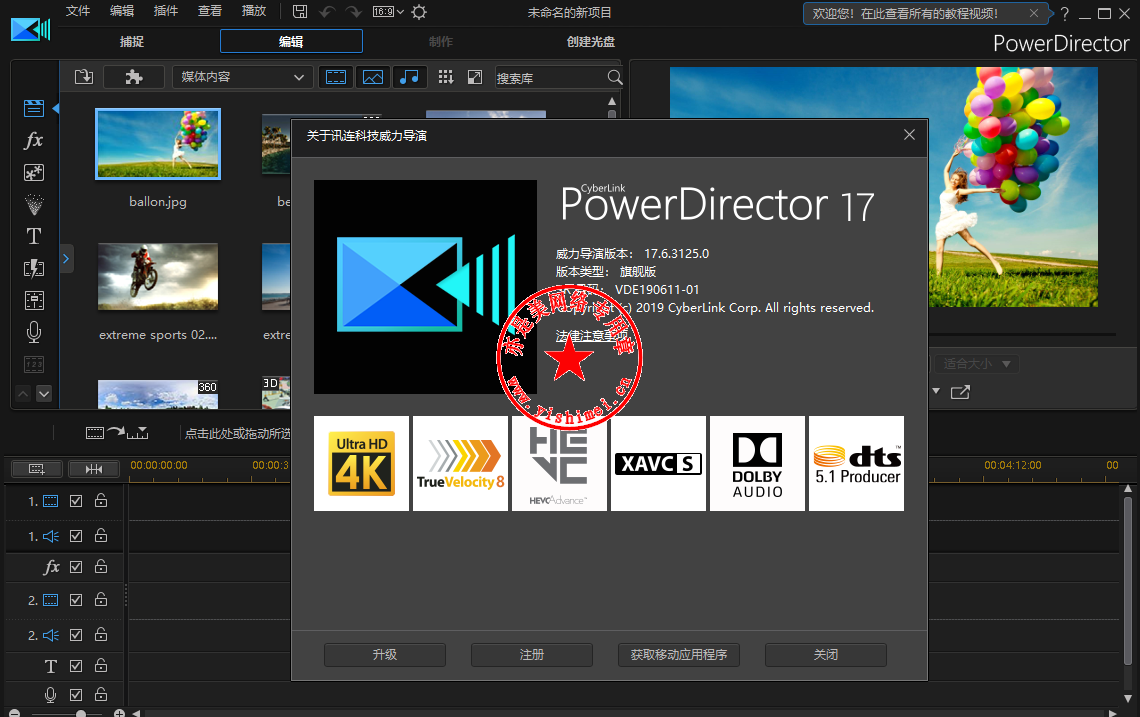The height and width of the screenshot is (717, 1140).
Task: Select the ballon.jpg thumbnail
Action: [158, 143]
